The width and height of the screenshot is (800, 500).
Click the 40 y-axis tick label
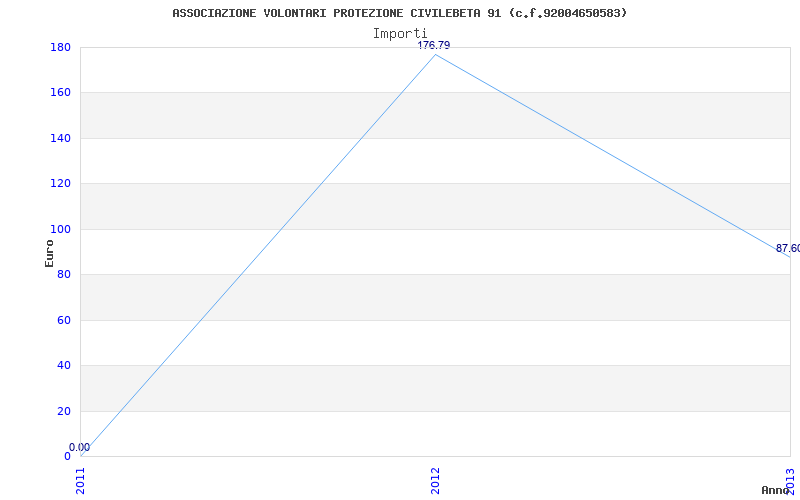(64, 366)
